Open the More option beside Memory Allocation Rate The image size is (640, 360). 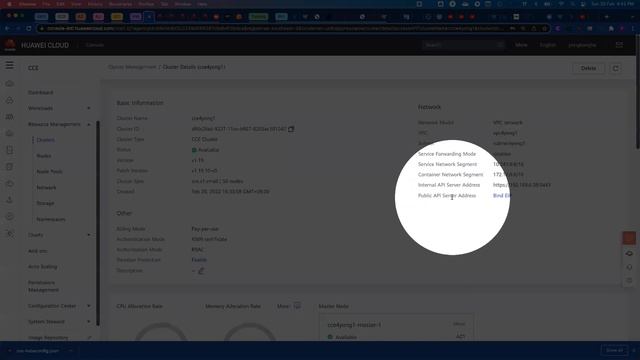tap(289, 306)
